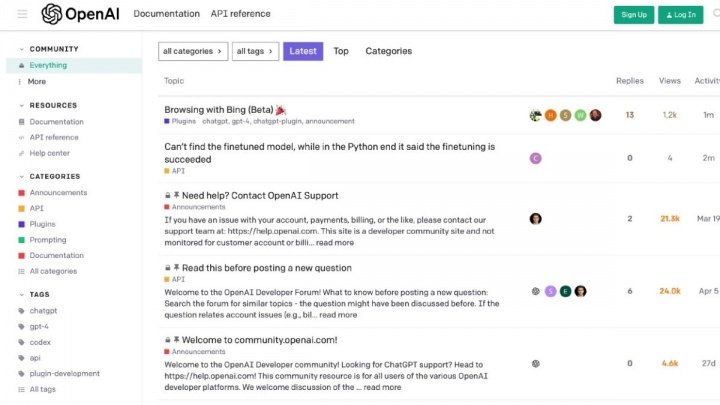This screenshot has width=720, height=405.
Task: Click the green Prompting category swatch in sidebar
Action: click(x=21, y=240)
